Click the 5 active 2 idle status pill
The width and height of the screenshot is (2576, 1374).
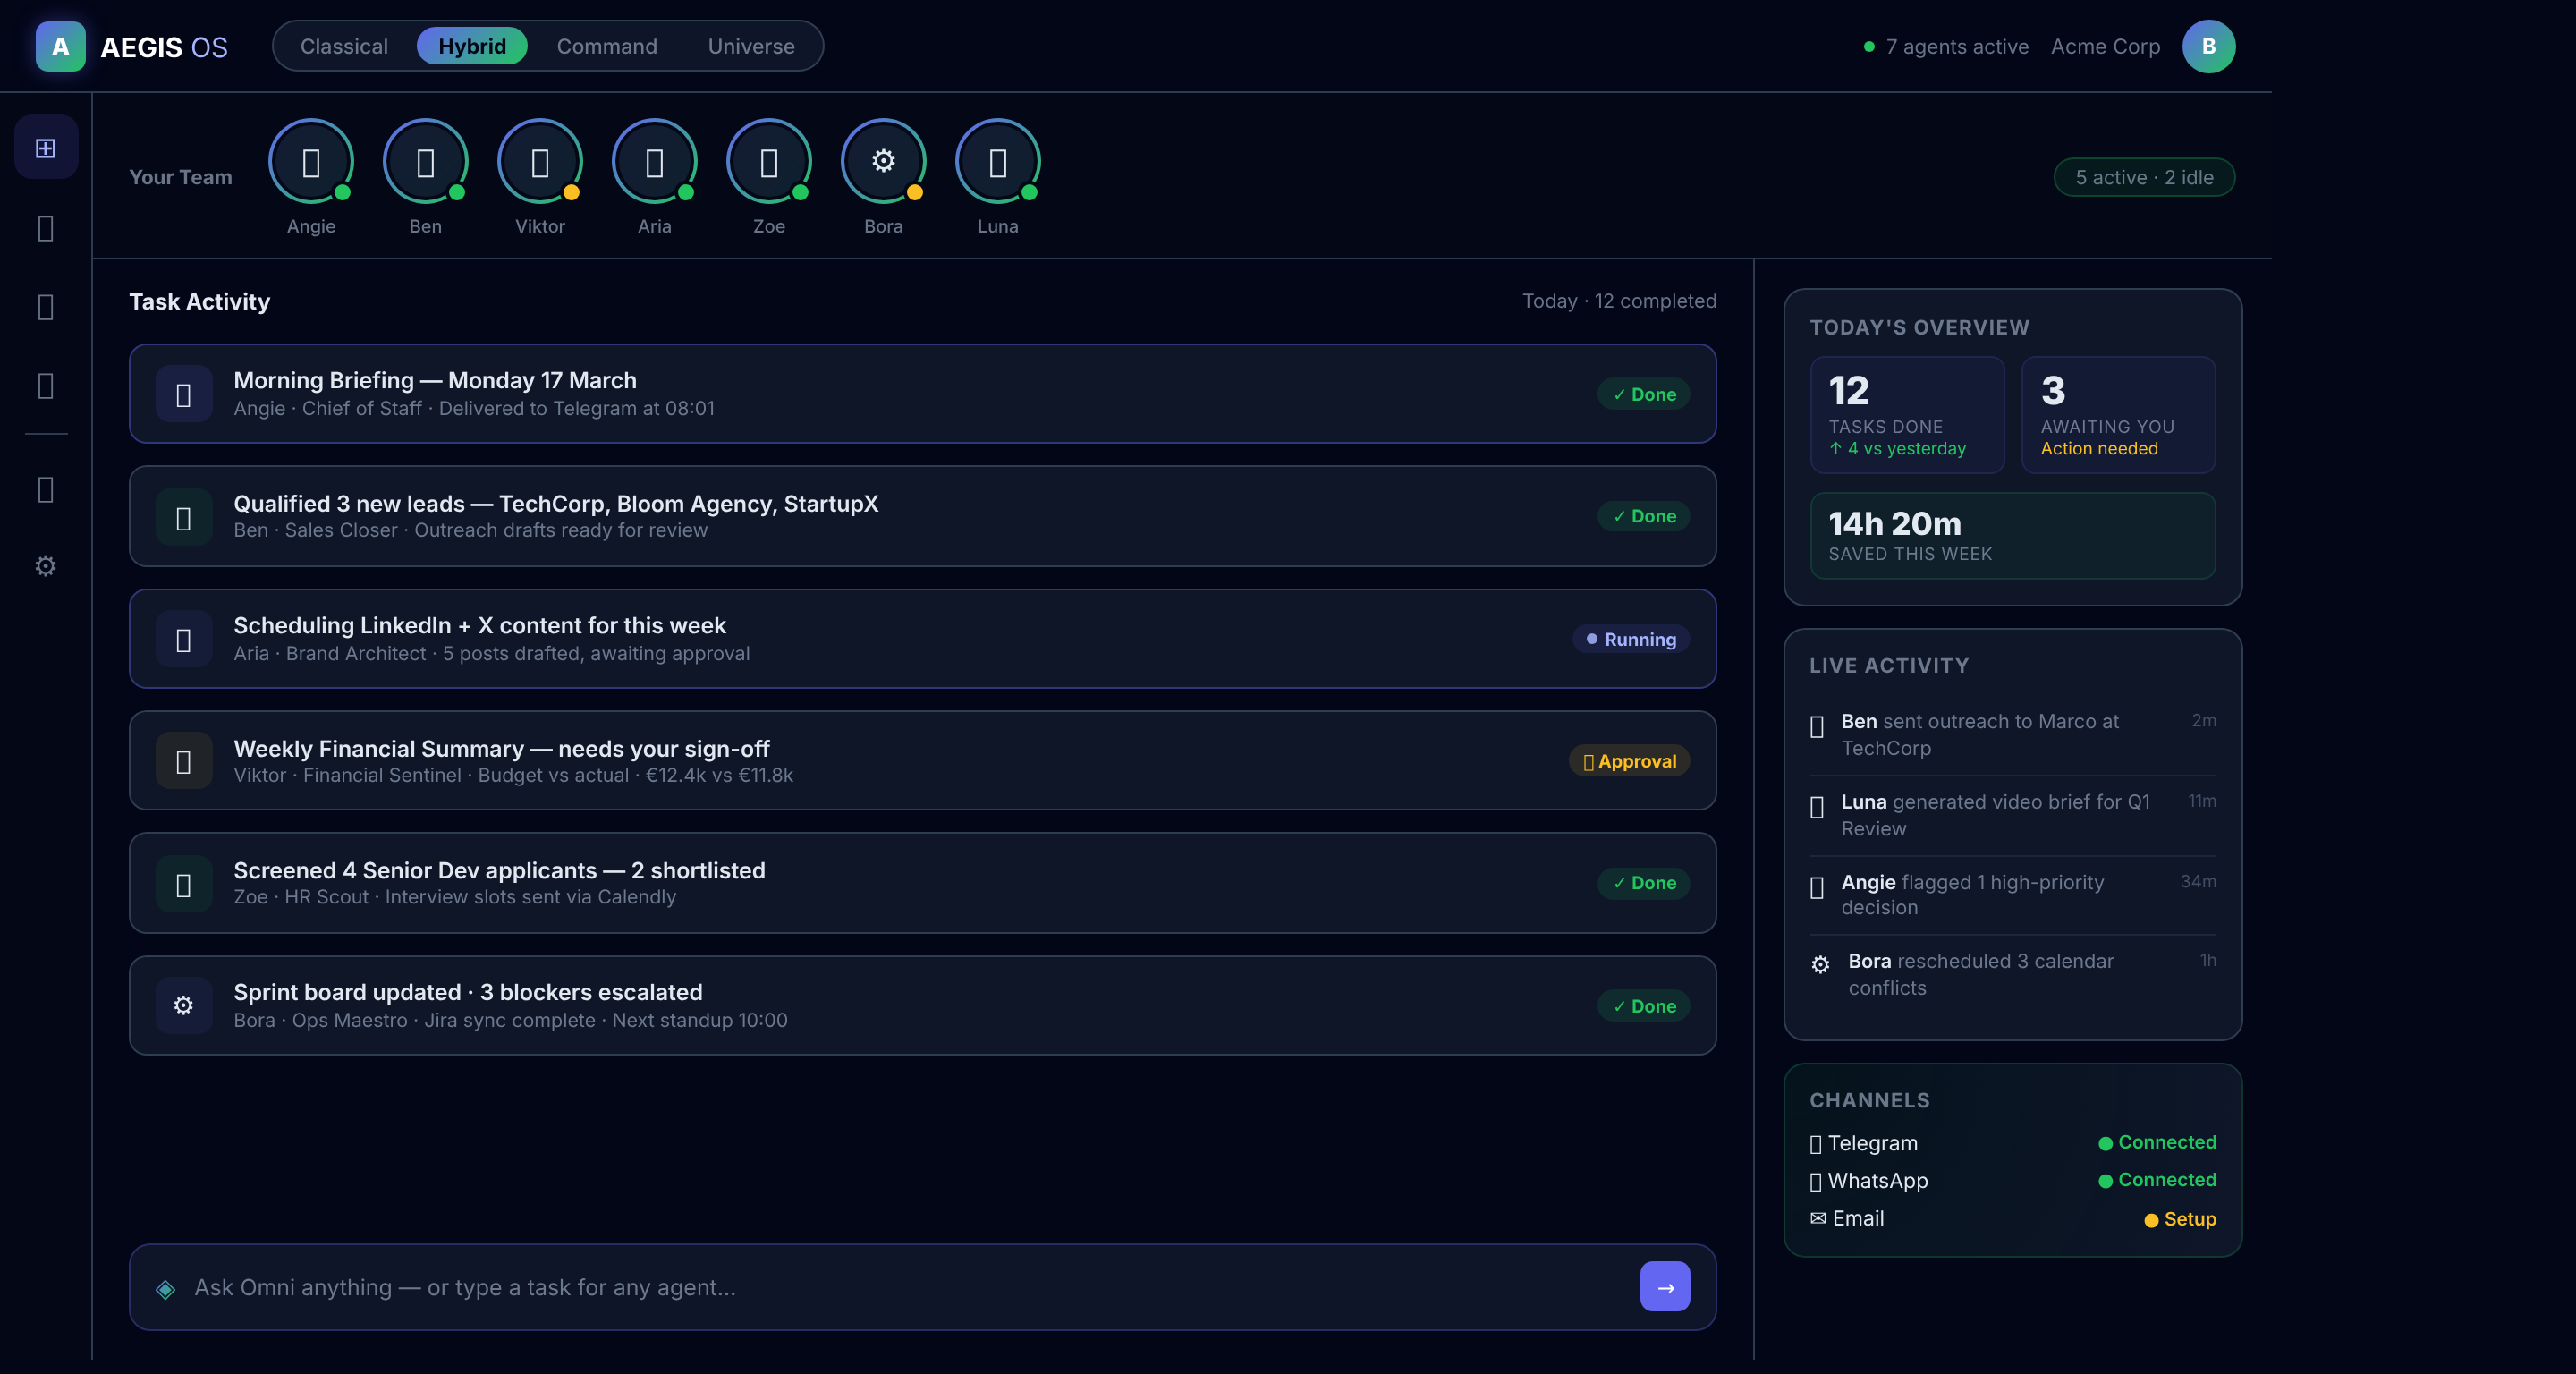tap(2144, 177)
